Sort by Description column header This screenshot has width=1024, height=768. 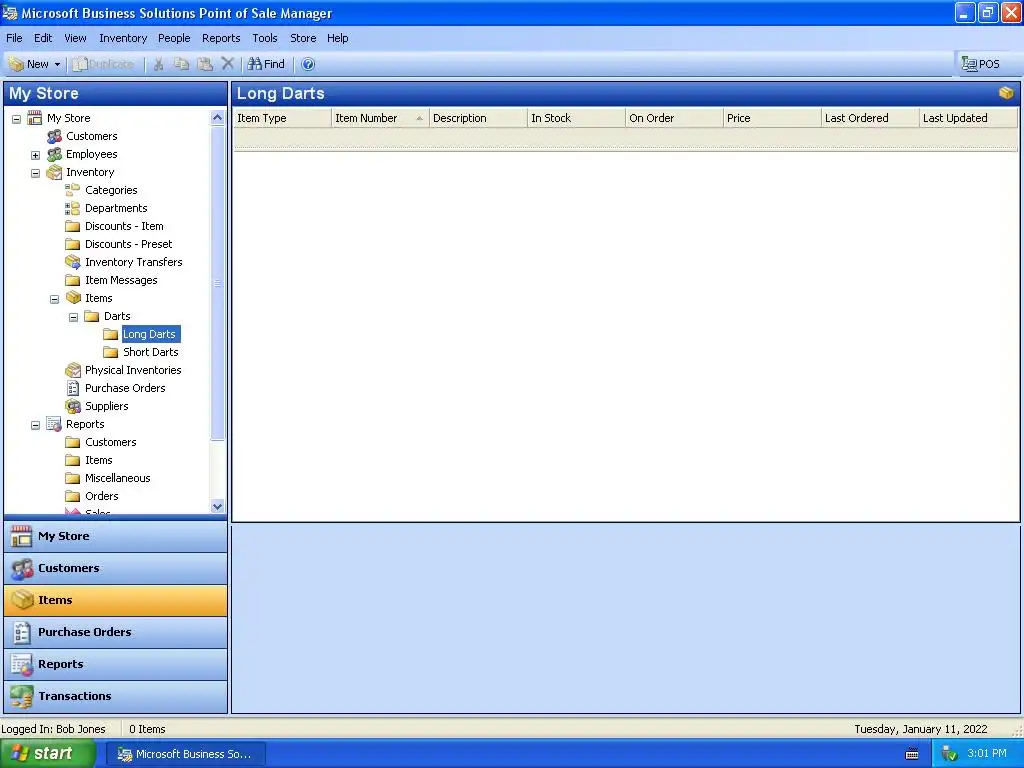click(478, 118)
